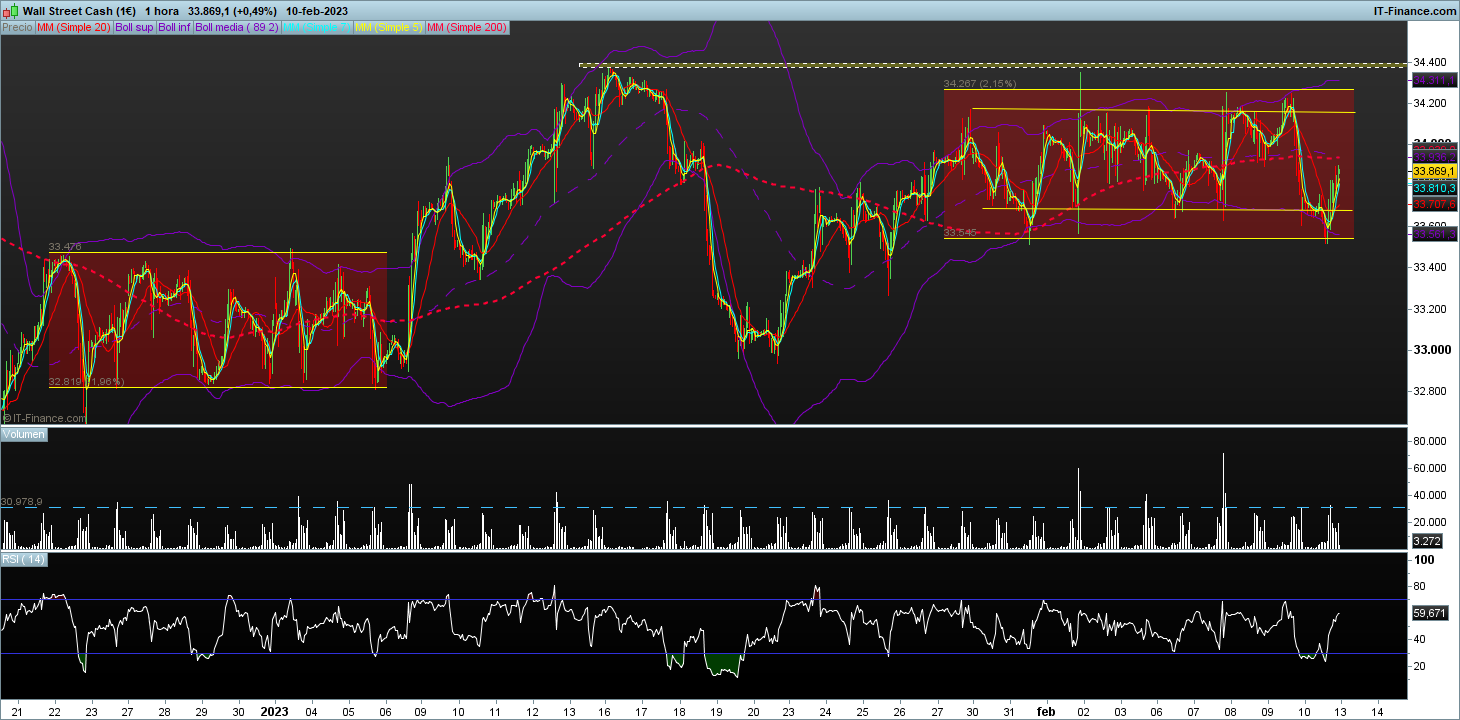
Task: Click the red 33.707,6 price tag
Action: coord(1432,204)
